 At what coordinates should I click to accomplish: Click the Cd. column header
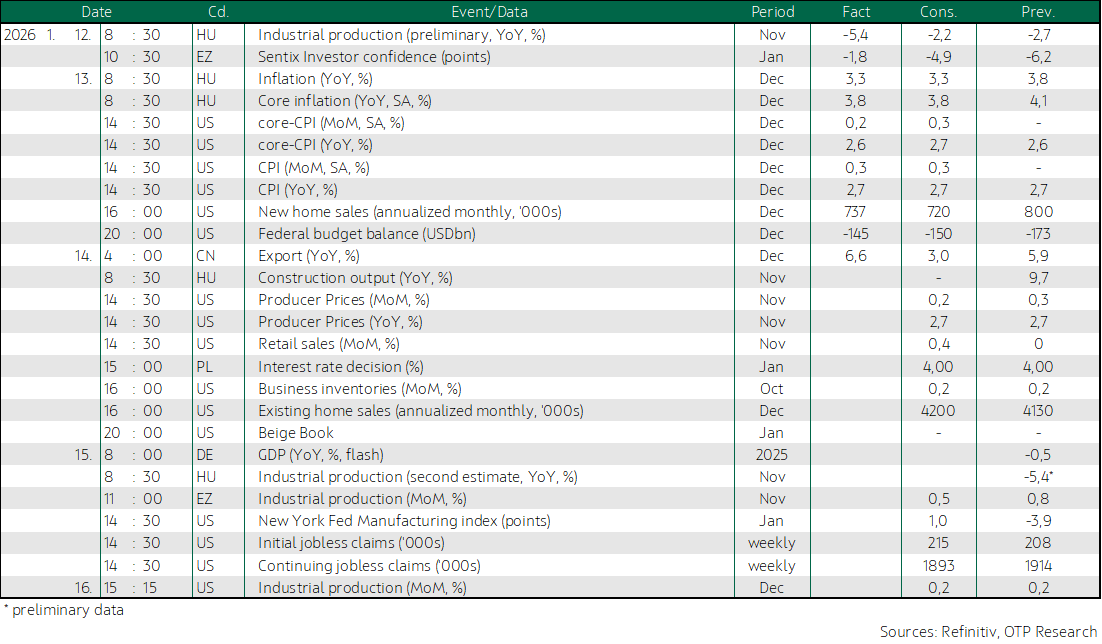click(218, 12)
